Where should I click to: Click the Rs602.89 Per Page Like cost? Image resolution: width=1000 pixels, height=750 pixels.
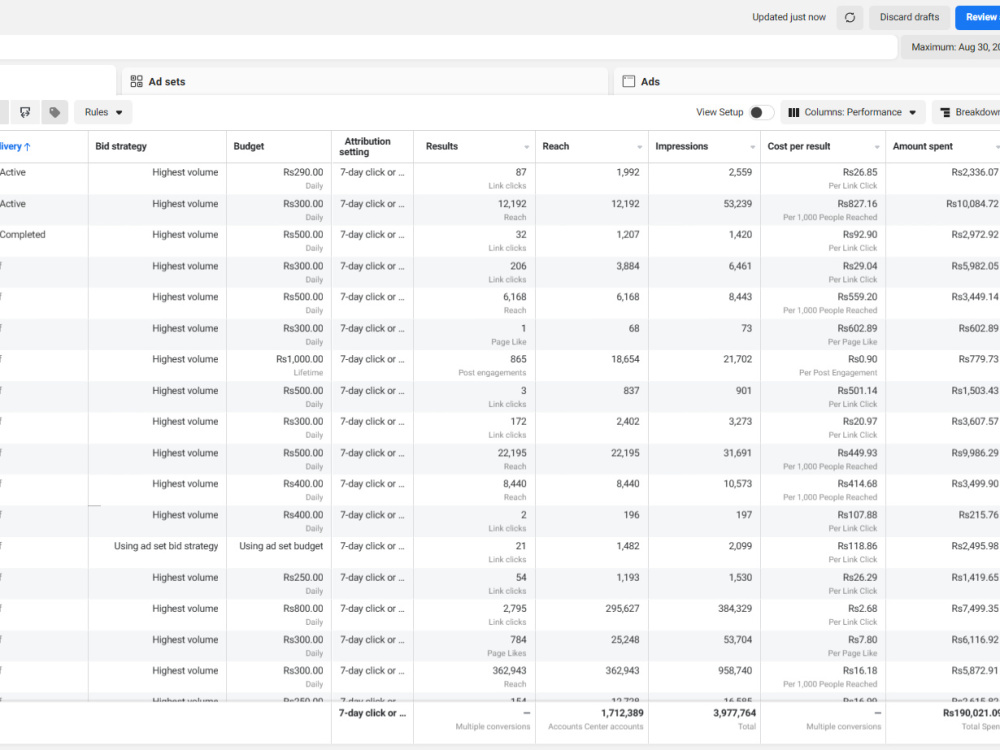[857, 328]
